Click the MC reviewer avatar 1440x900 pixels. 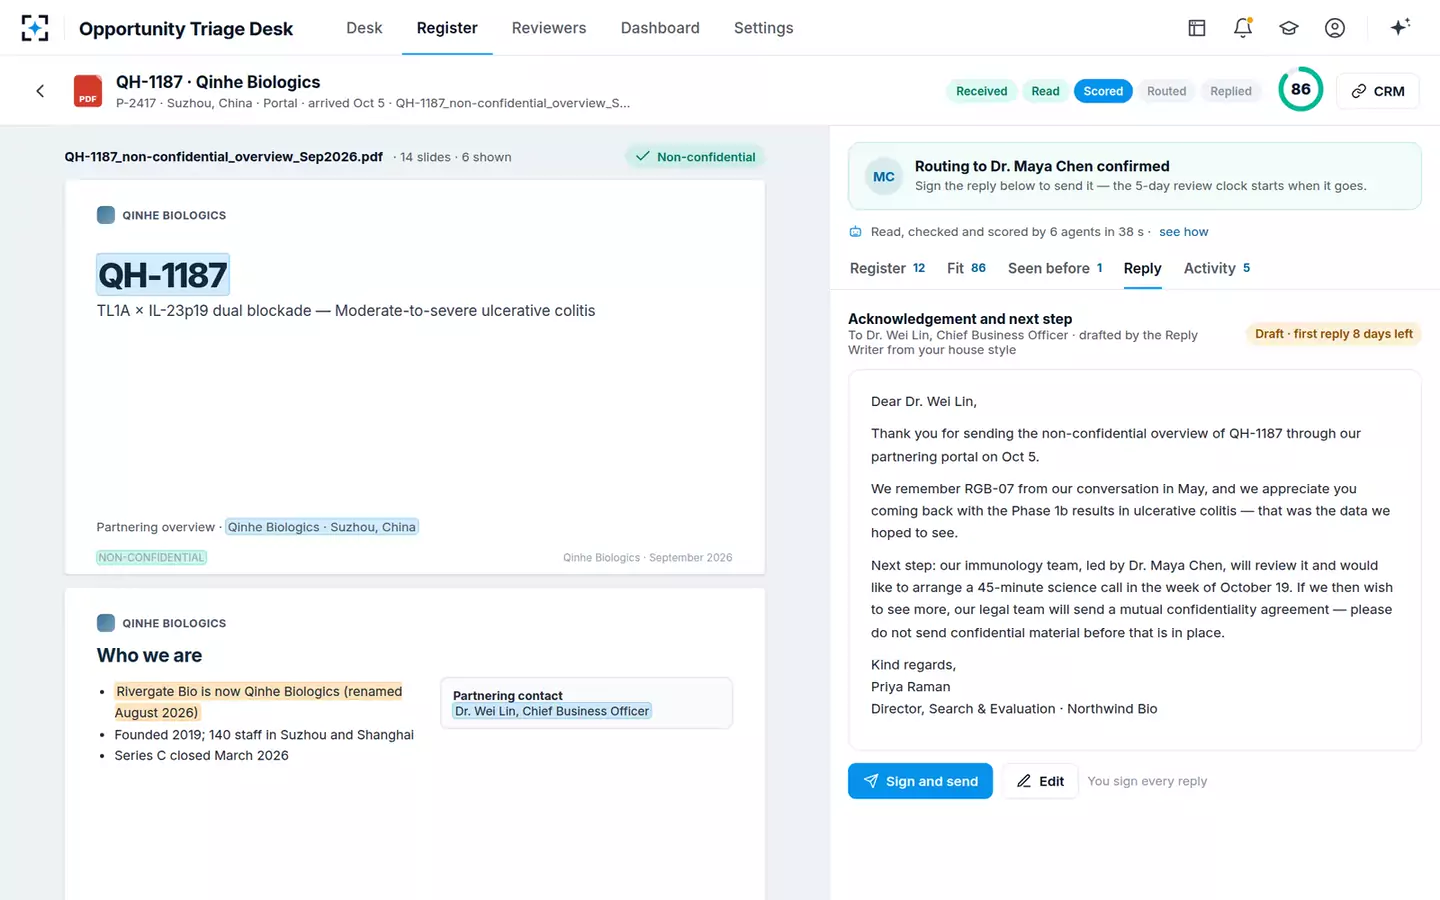884,176
